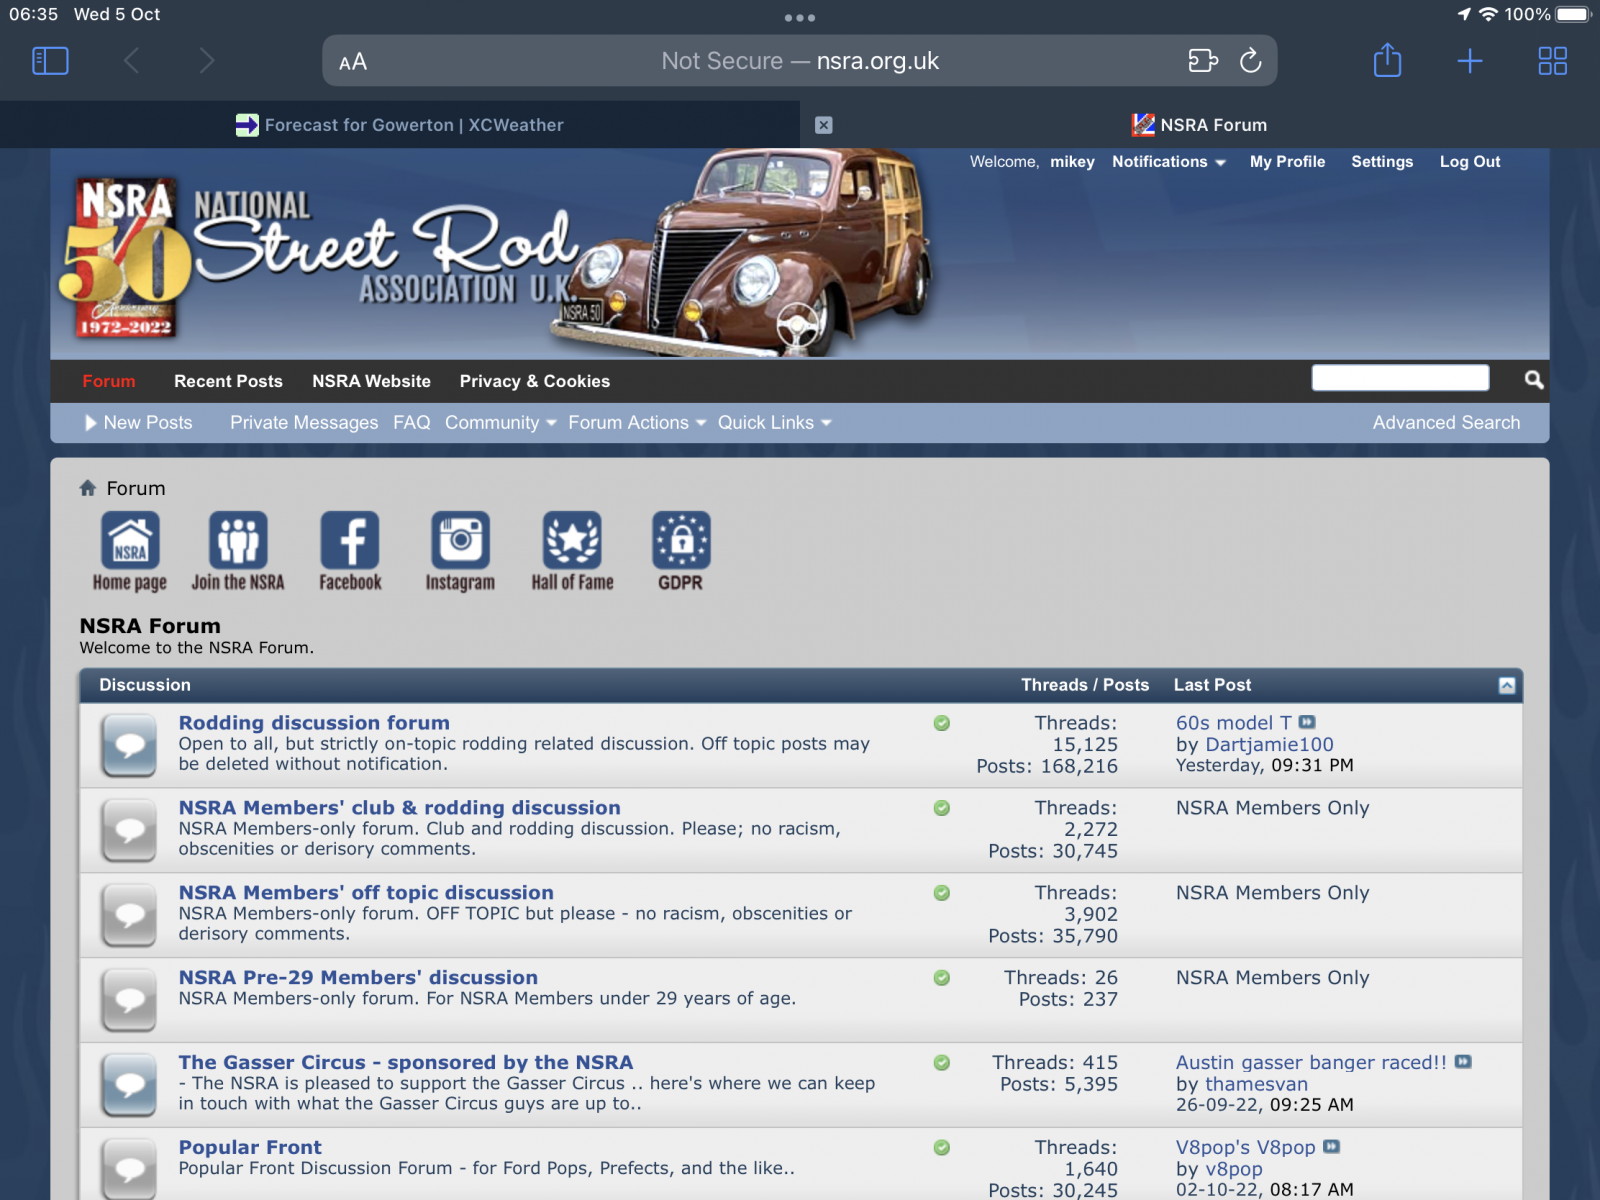Open the NSRA Website tab

[x=371, y=381]
